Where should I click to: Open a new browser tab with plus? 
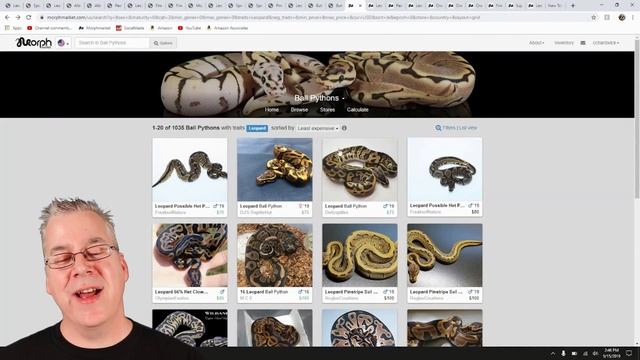[573, 6]
